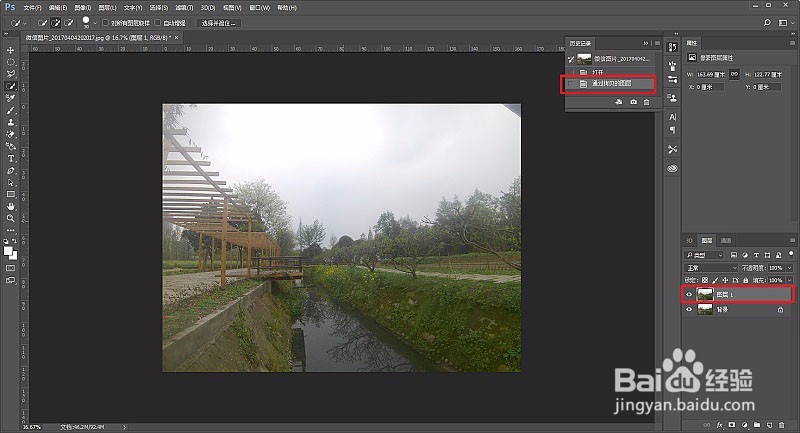Choose the Add to Selection mode icon
The image size is (800, 433).
tap(56, 23)
